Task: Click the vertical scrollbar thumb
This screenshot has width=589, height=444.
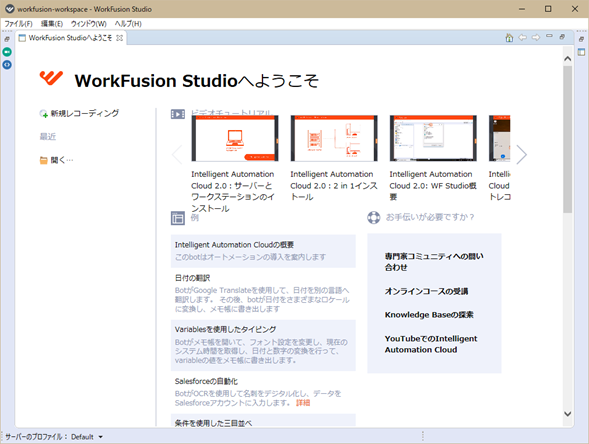Action: click(568, 139)
